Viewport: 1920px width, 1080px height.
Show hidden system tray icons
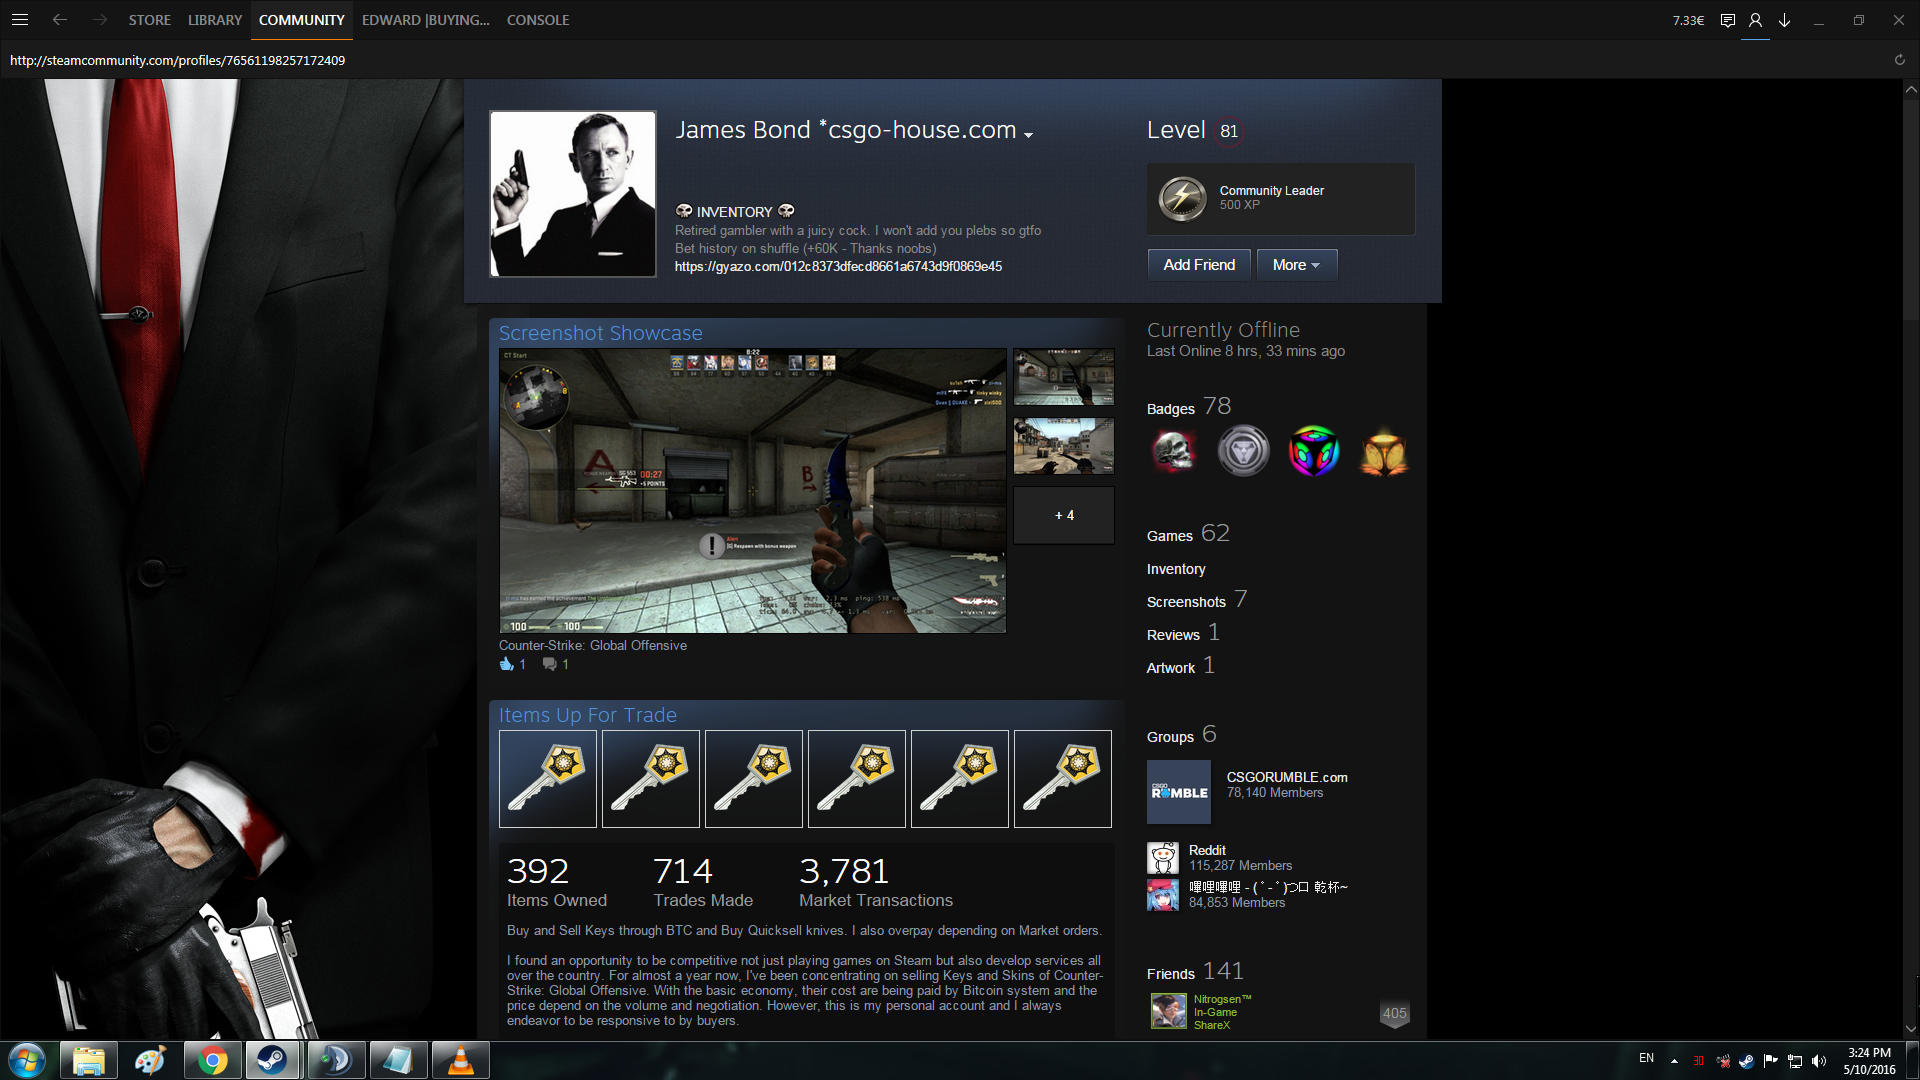(1674, 1060)
